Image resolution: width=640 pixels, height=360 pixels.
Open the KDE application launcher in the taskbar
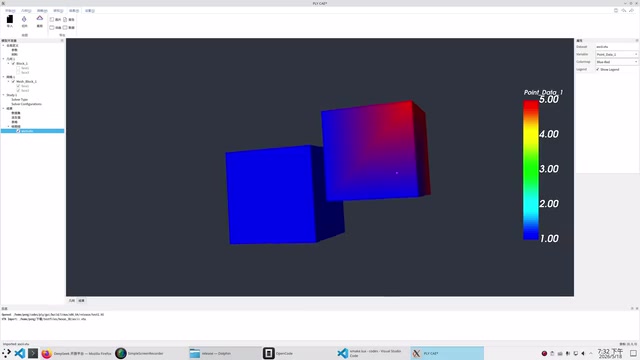coord(6,353)
